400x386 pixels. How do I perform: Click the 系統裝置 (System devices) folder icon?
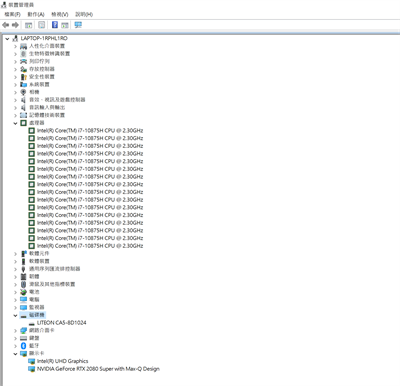coord(23,84)
